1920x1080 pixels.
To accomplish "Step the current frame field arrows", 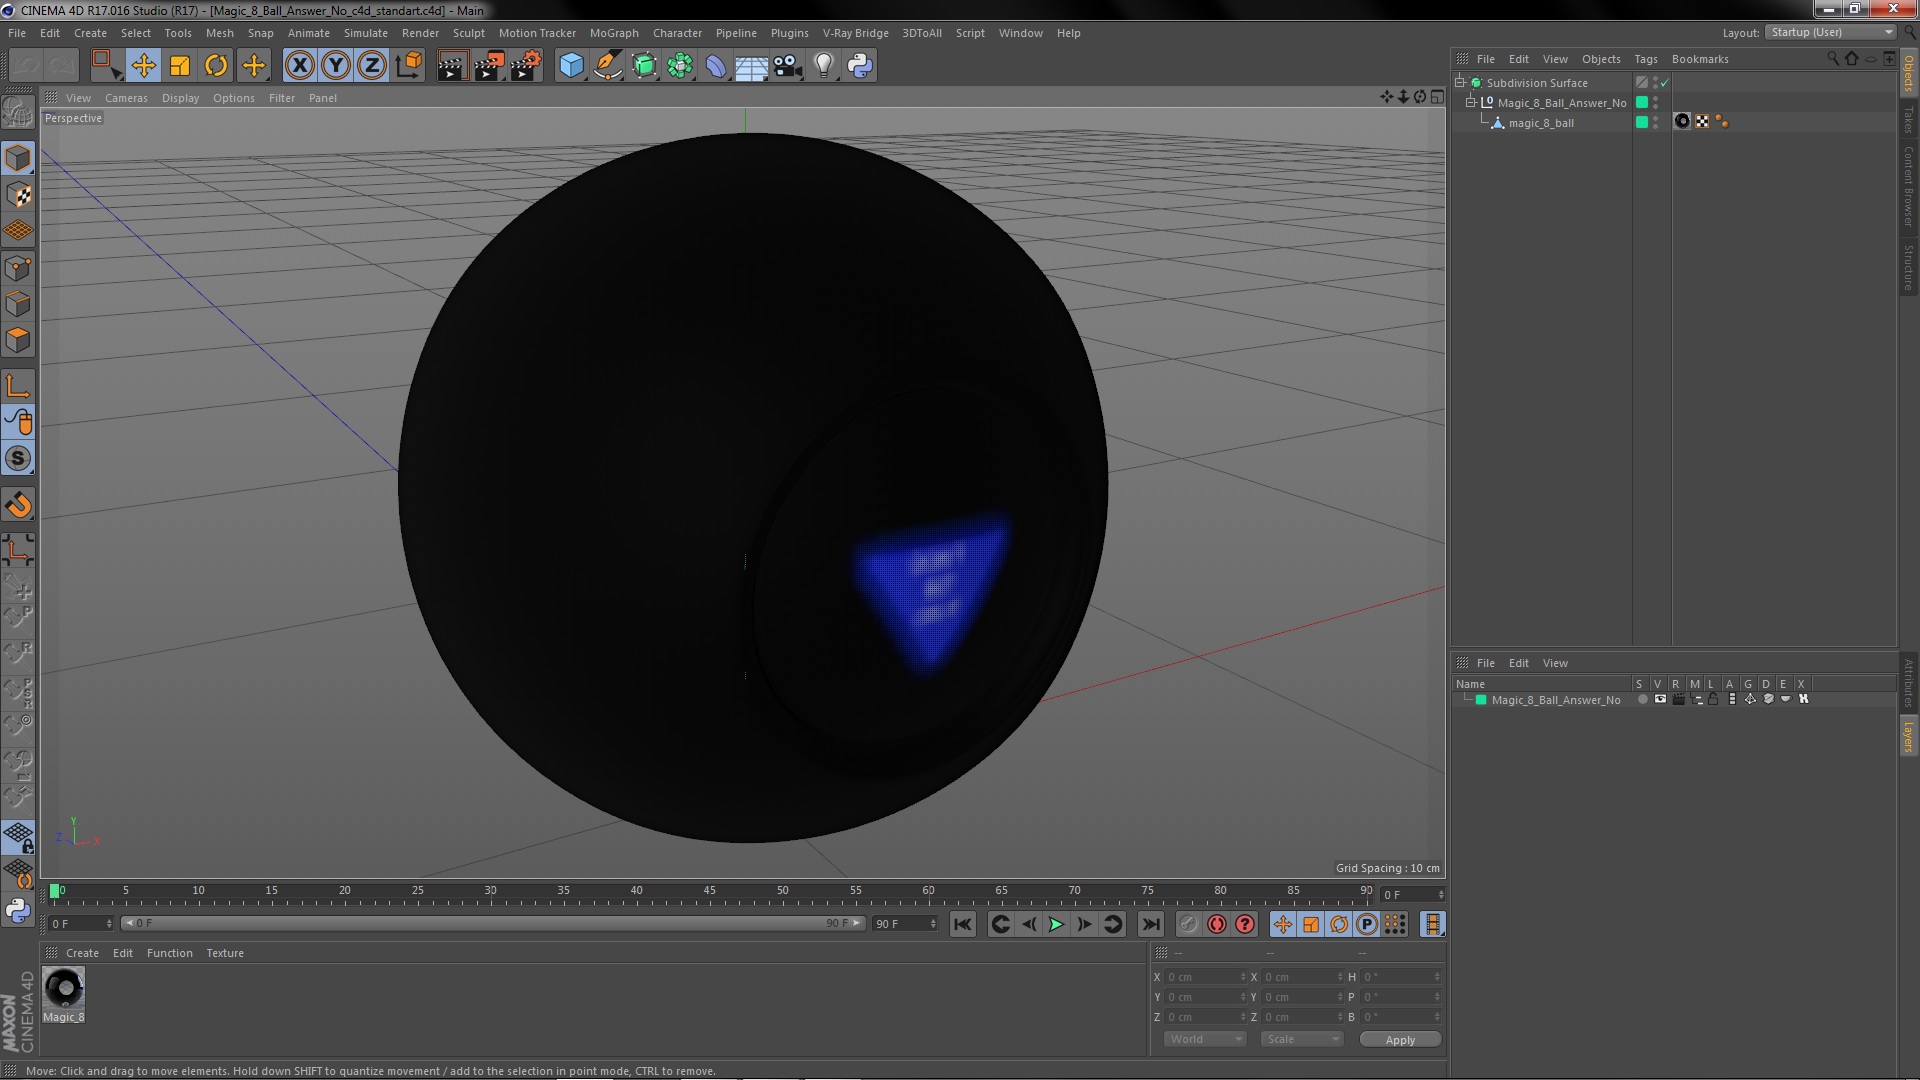I will (1441, 895).
